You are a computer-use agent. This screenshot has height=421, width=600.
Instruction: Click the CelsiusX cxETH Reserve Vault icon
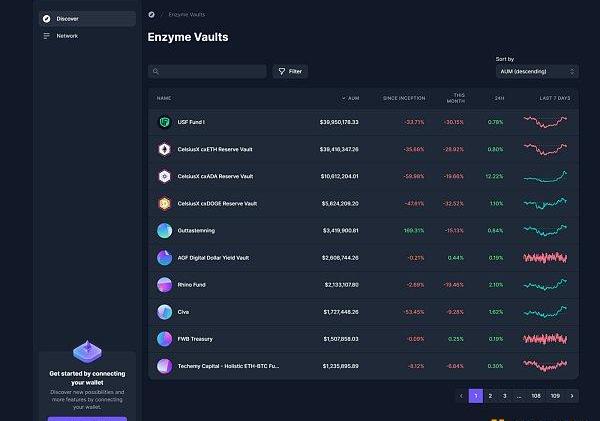pyautogui.click(x=165, y=149)
